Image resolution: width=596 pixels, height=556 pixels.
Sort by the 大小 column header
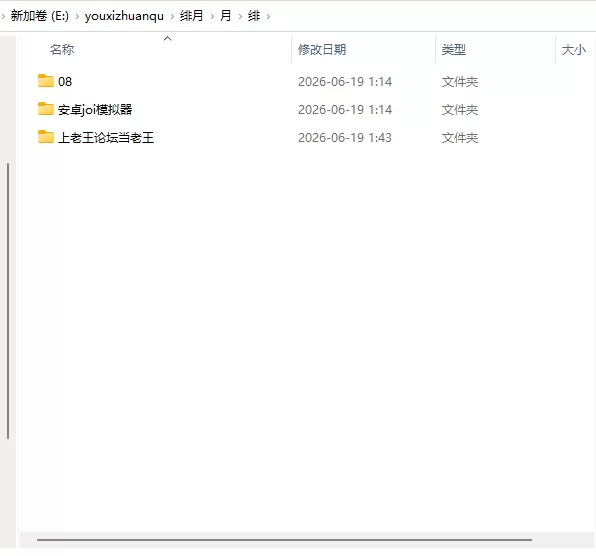574,49
